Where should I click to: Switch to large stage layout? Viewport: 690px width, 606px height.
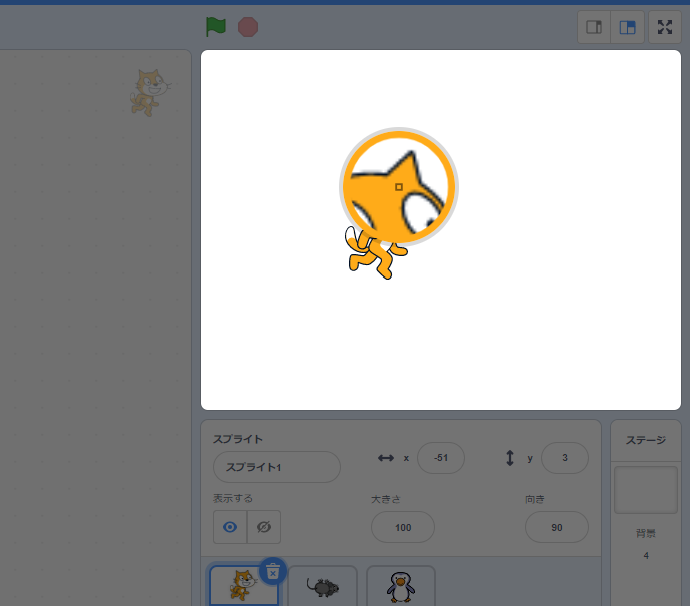628,27
